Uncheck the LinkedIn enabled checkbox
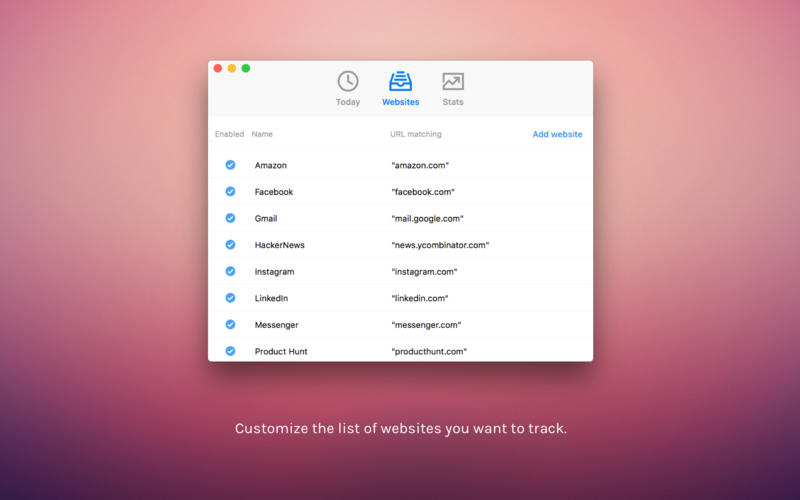800x500 pixels. click(231, 297)
